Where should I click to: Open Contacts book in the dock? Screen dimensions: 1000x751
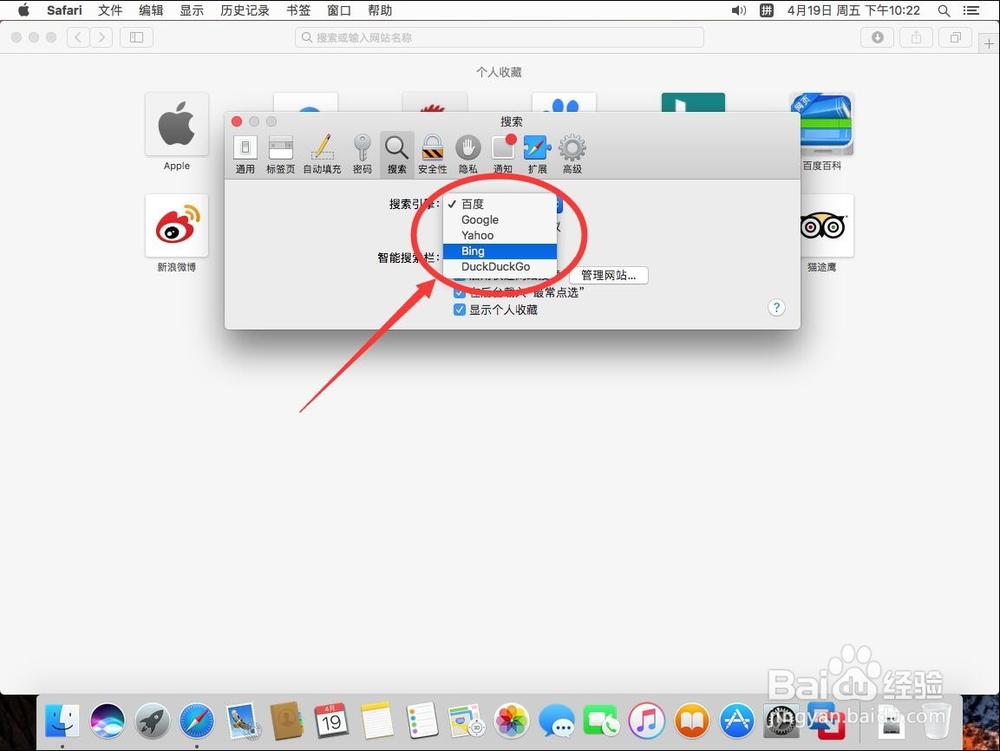click(286, 721)
